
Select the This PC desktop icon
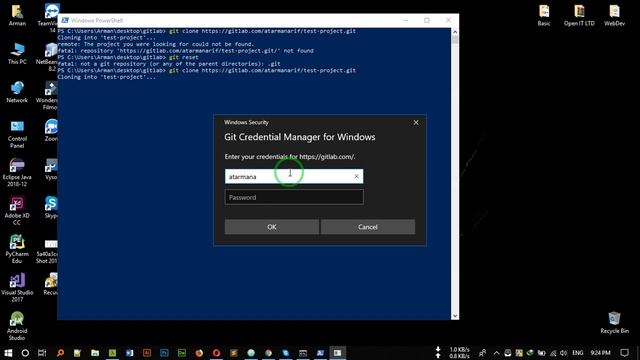(x=17, y=53)
